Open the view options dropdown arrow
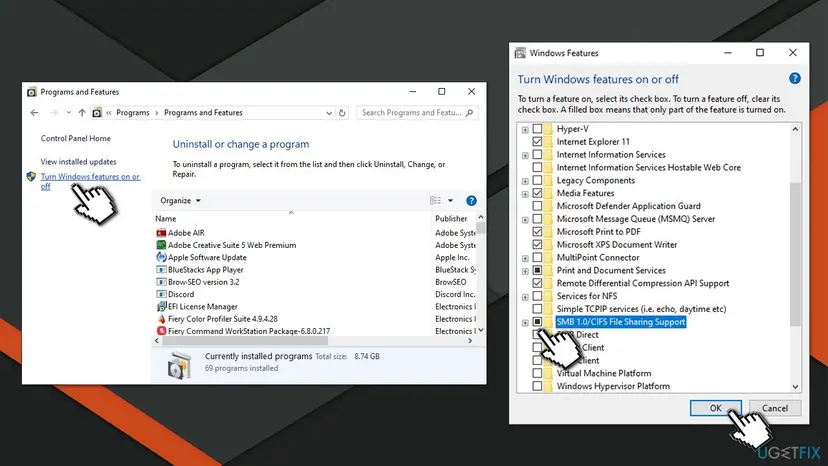Viewport: 828px width, 466px height. click(x=450, y=201)
